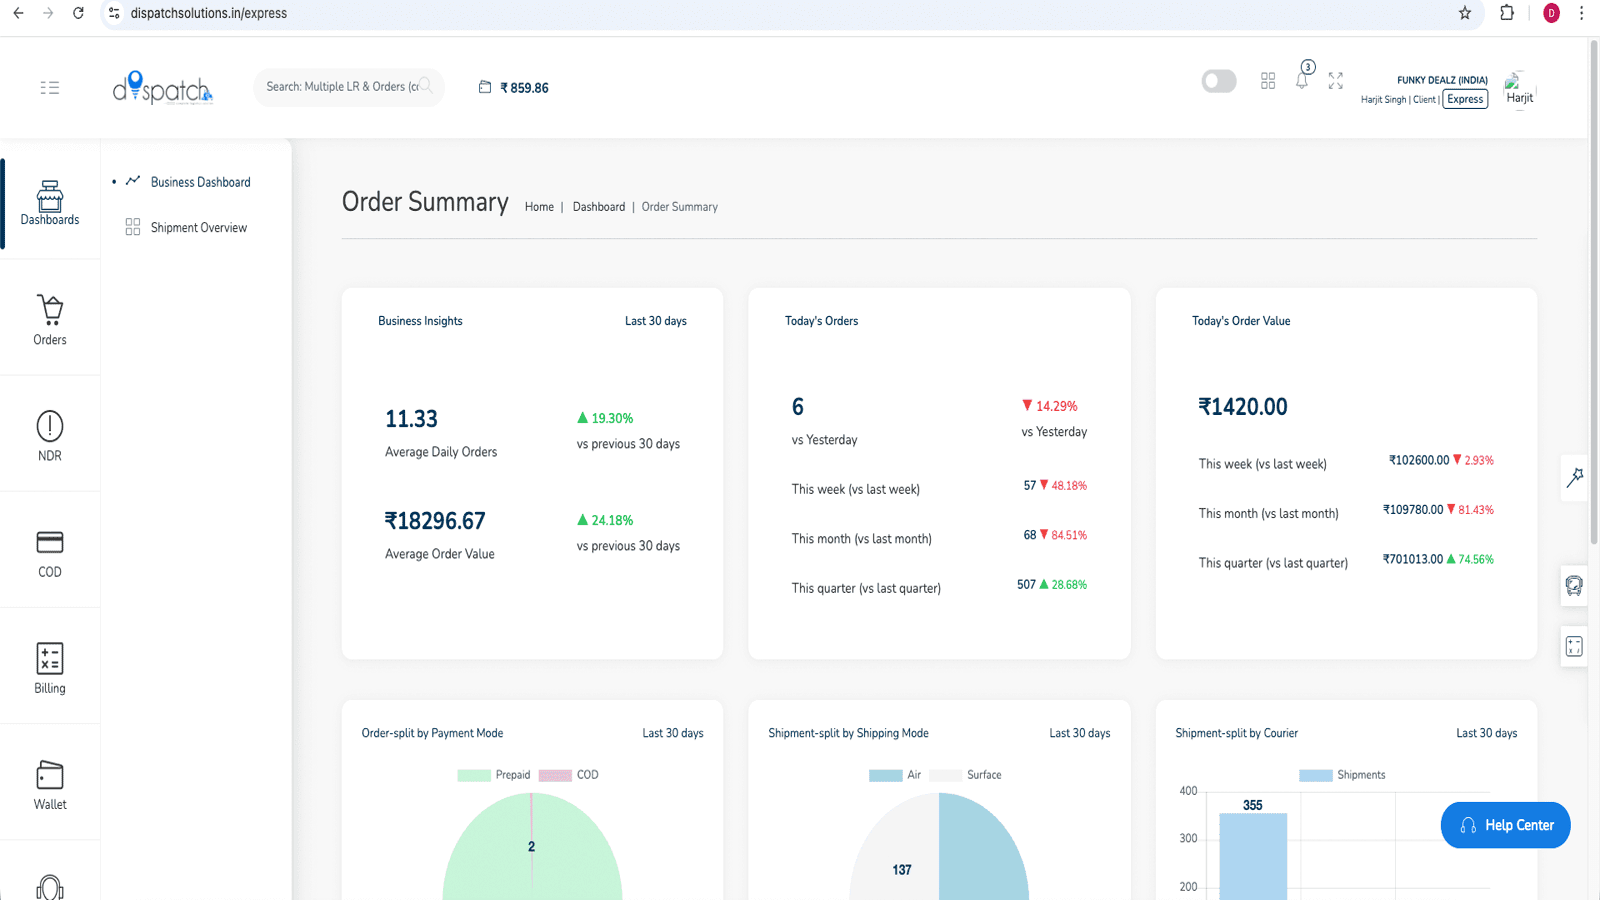Viewport: 1600px width, 900px height.
Task: Toggle the Shipments legend in courier chart
Action: 1342,775
